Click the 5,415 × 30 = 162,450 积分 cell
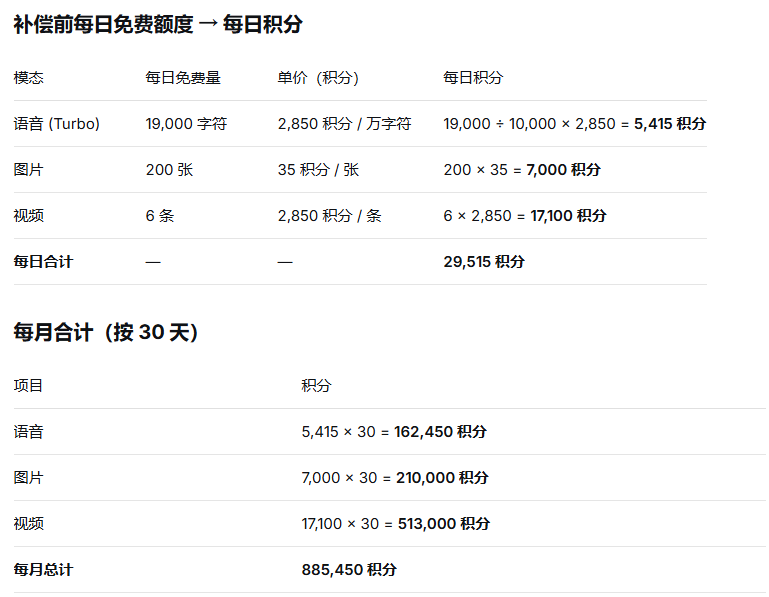The width and height of the screenshot is (769, 597). 394,432
